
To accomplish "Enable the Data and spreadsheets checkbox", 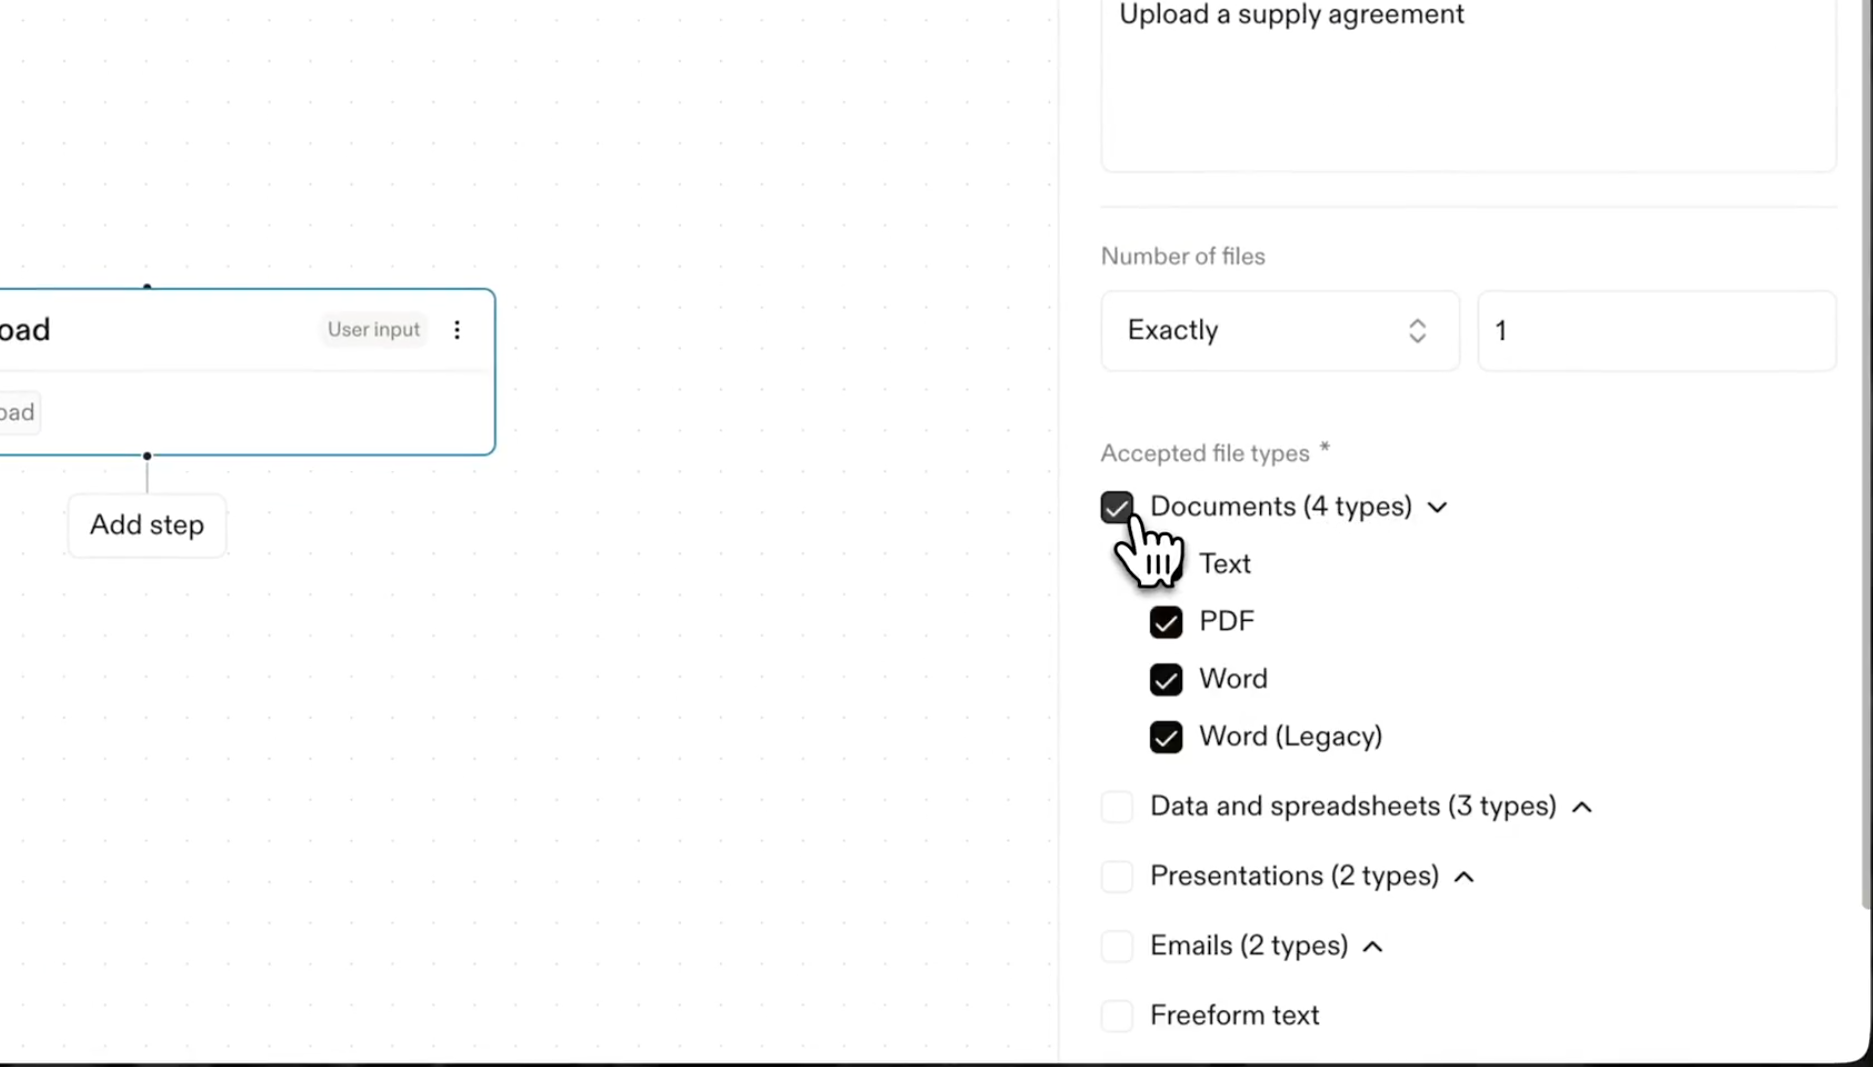I will [1116, 807].
